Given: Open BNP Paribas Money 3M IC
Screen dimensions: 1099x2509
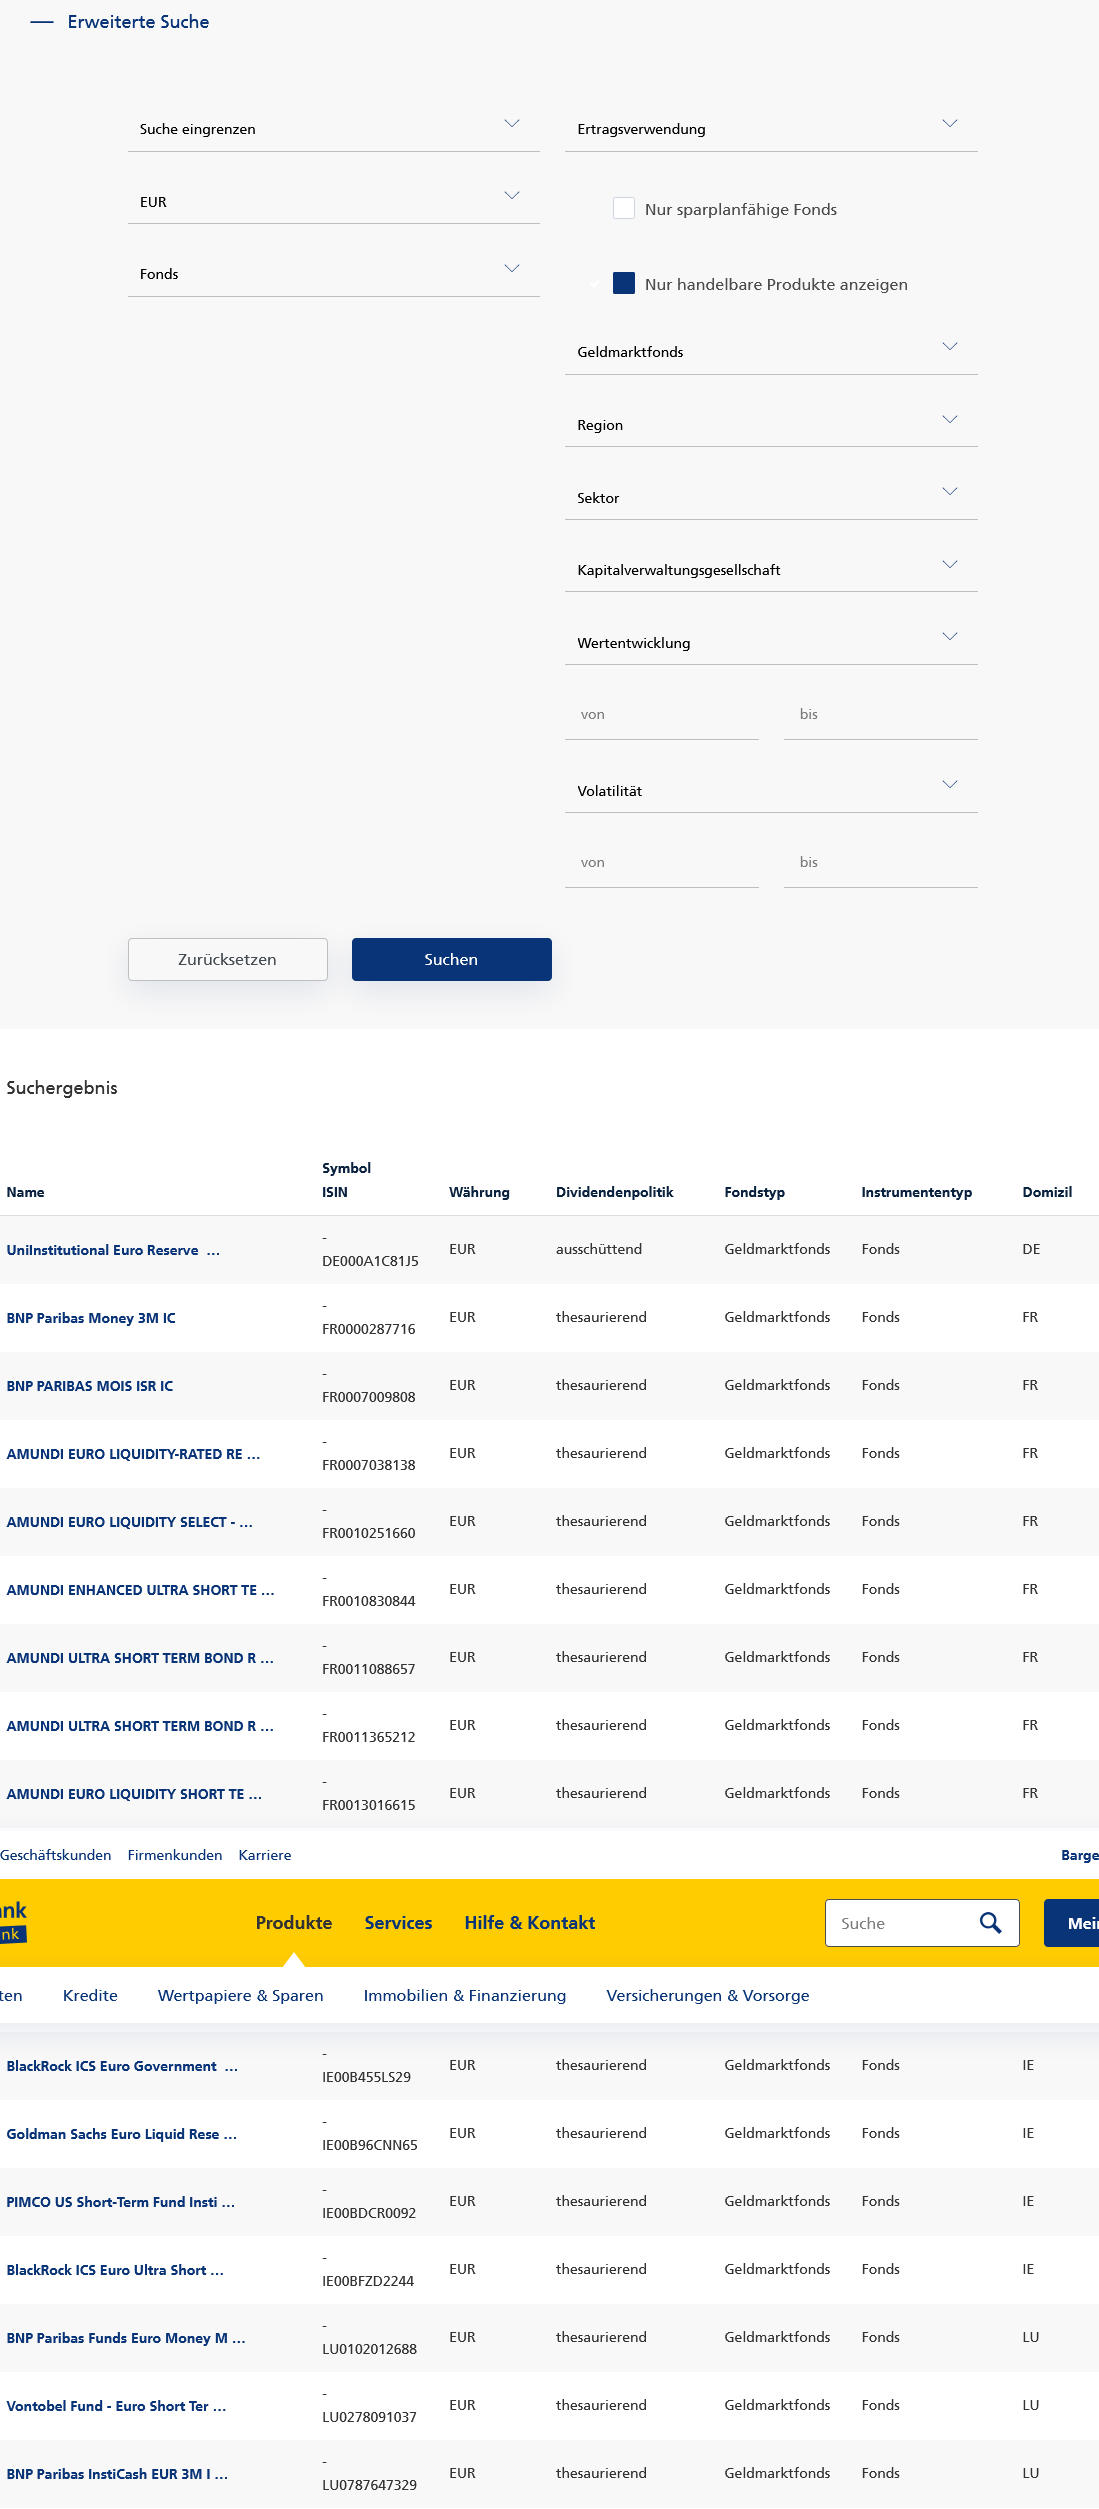Looking at the screenshot, I should tap(91, 1318).
